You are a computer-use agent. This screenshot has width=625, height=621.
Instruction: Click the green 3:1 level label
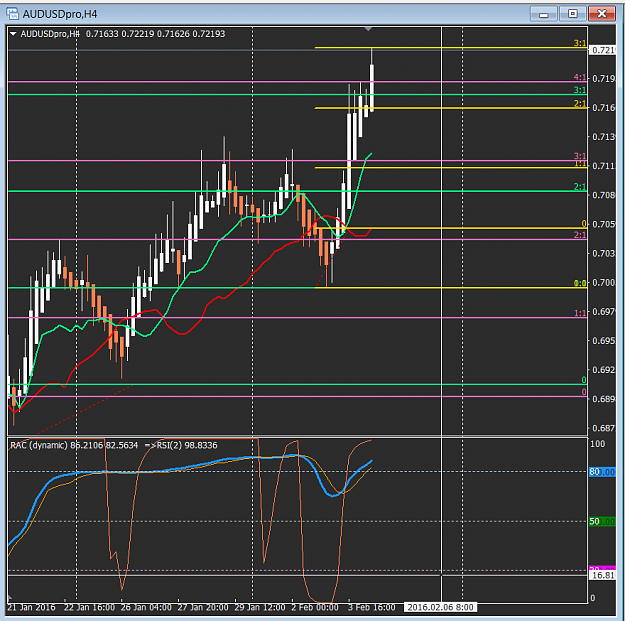coord(580,90)
